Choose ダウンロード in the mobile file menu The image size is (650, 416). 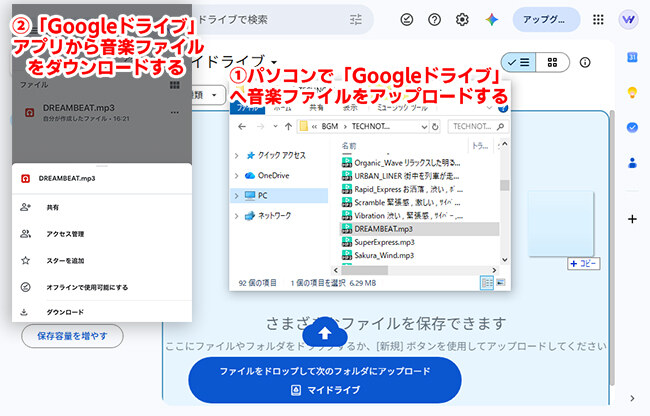point(102,312)
